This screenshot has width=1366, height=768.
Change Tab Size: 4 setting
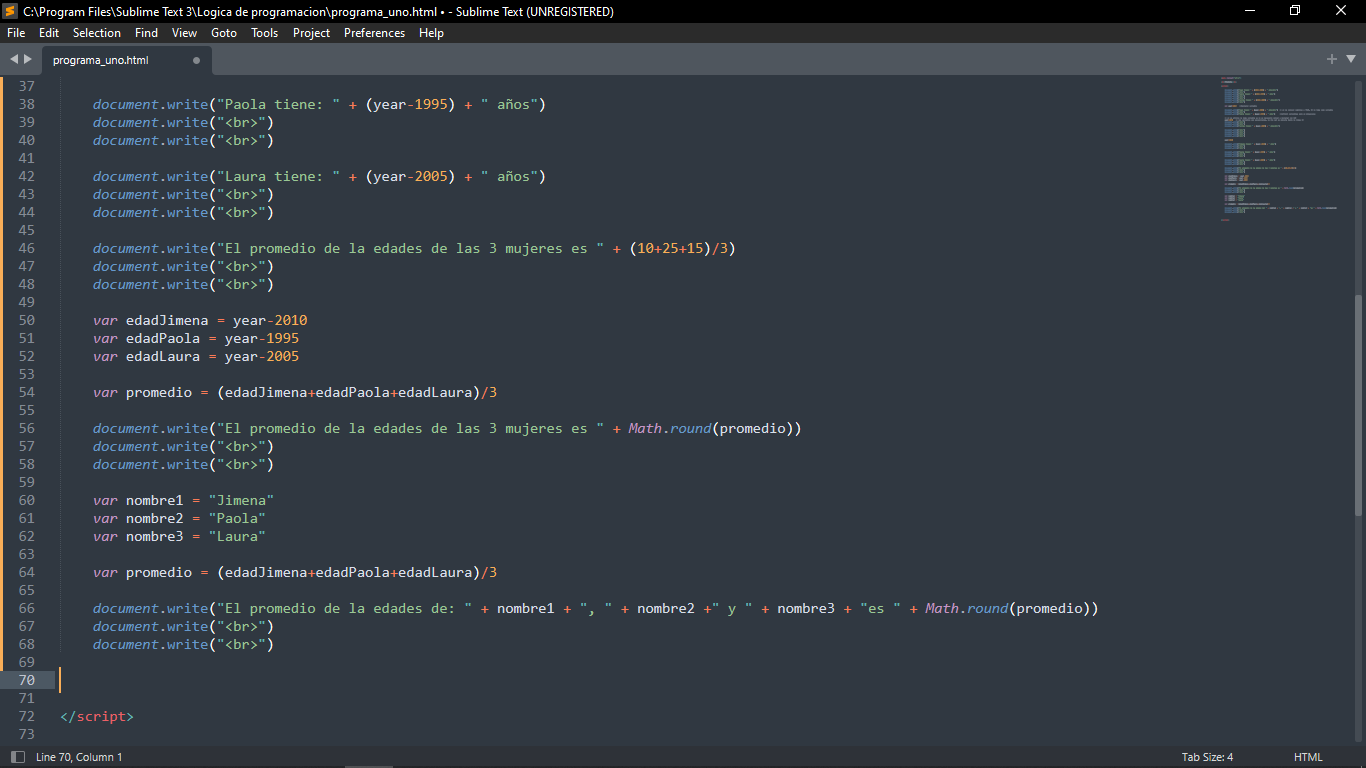pos(1207,757)
